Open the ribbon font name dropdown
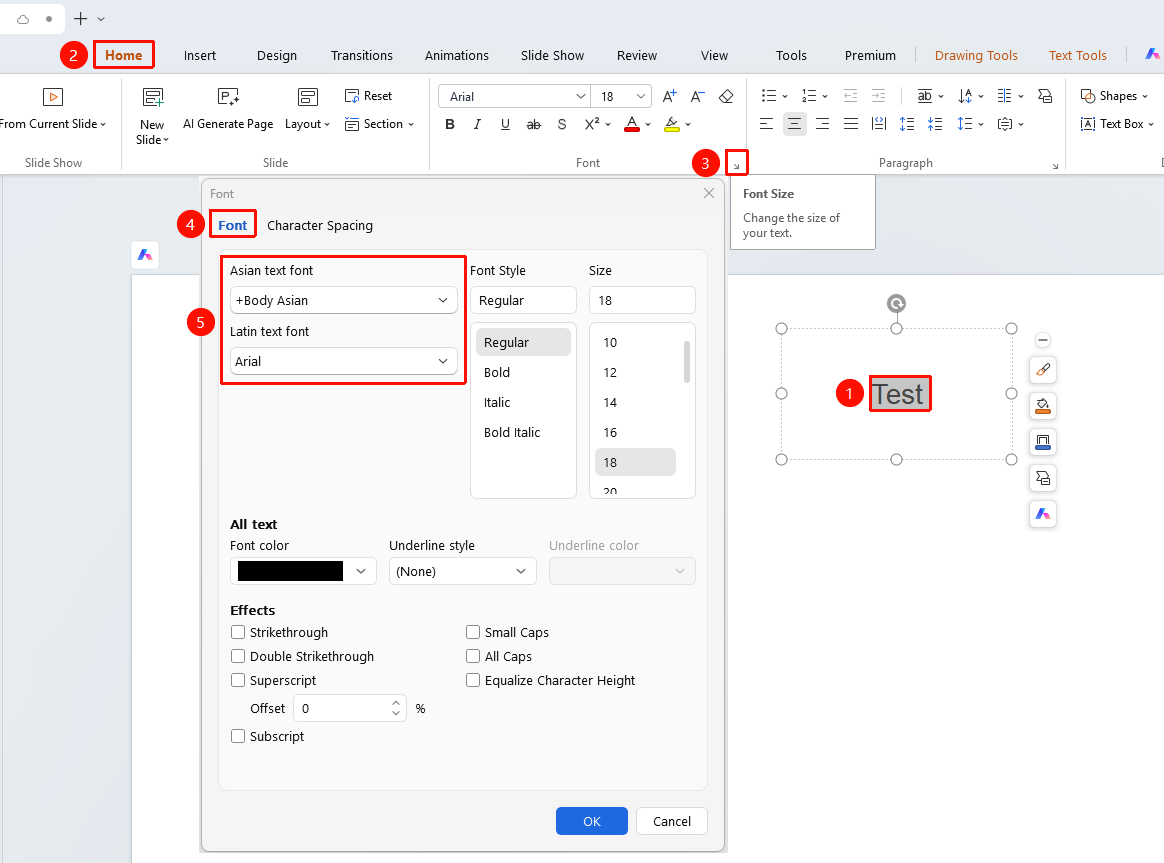This screenshot has width=1164, height=863. [581, 96]
